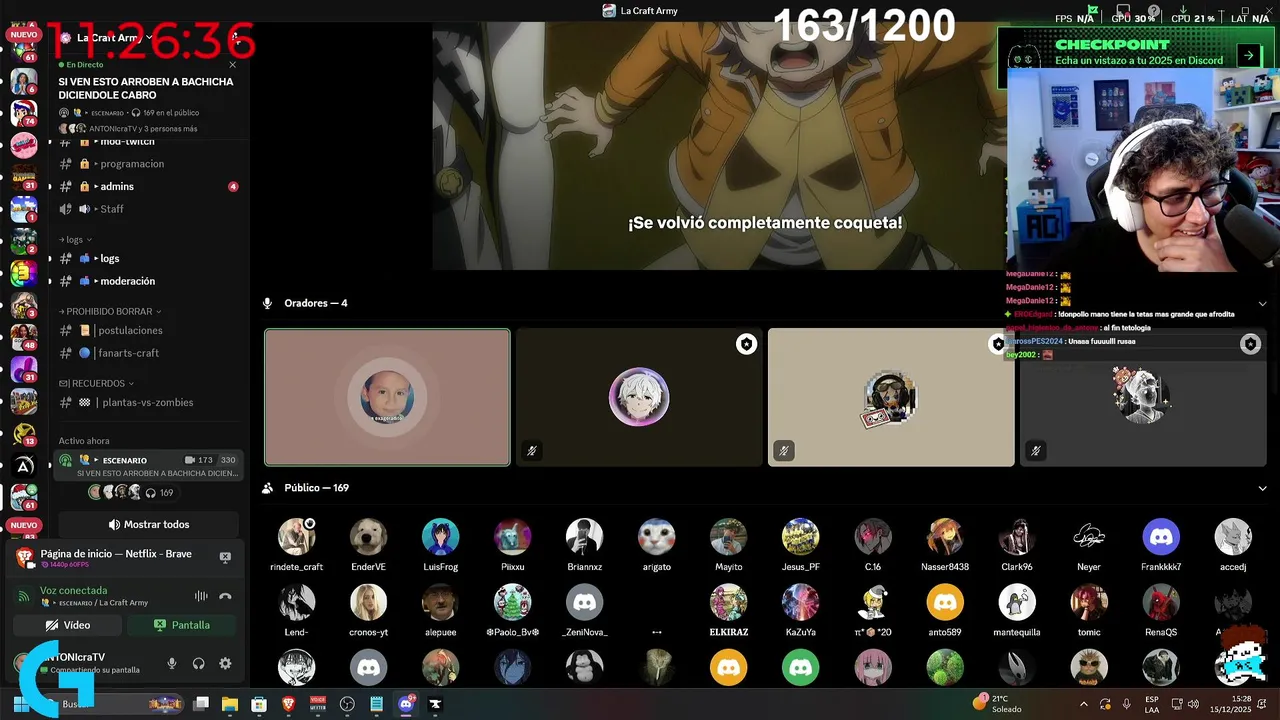Open audience member LuisFrog
Viewport: 1280px width, 720px height.
point(441,545)
